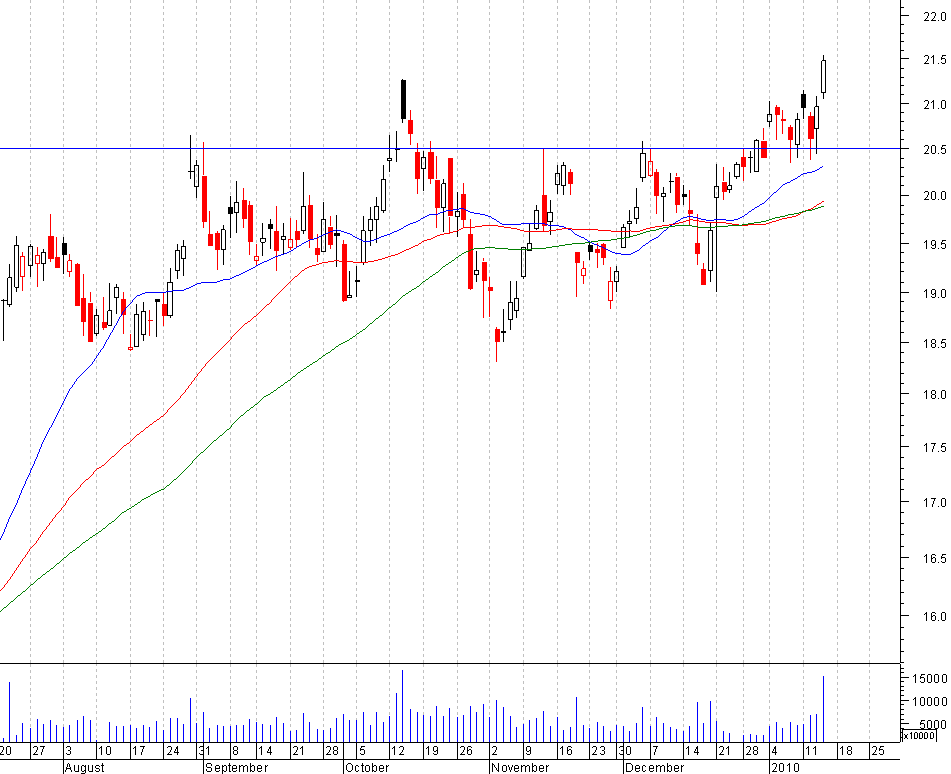Select the October month label

(367, 767)
